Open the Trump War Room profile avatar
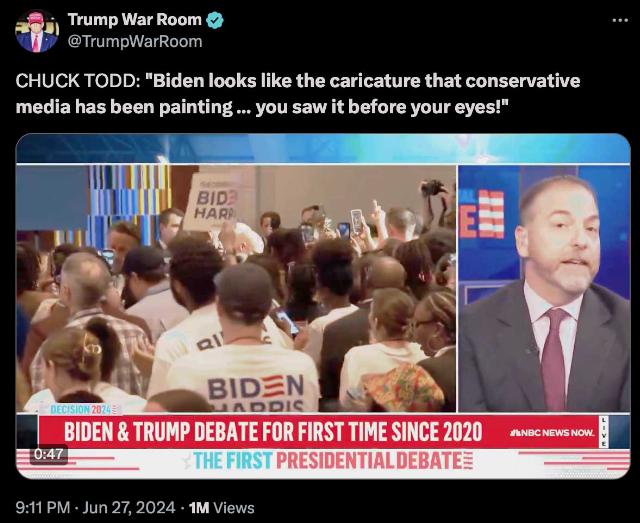This screenshot has height=523, width=640. 37,31
